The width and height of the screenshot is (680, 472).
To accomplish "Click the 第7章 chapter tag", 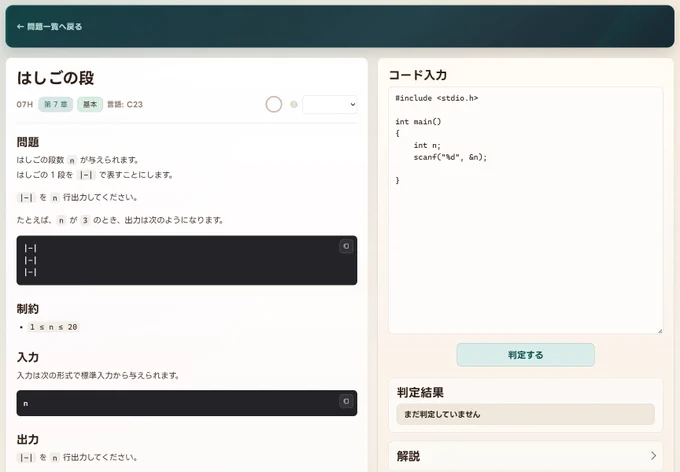I will click(x=56, y=104).
